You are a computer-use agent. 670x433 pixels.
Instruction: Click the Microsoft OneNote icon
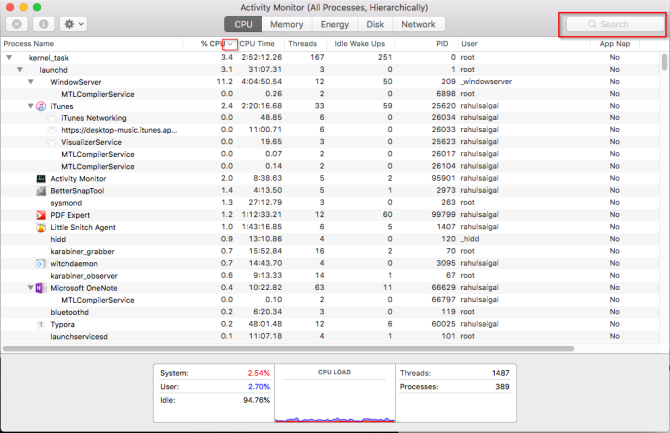coord(41,288)
